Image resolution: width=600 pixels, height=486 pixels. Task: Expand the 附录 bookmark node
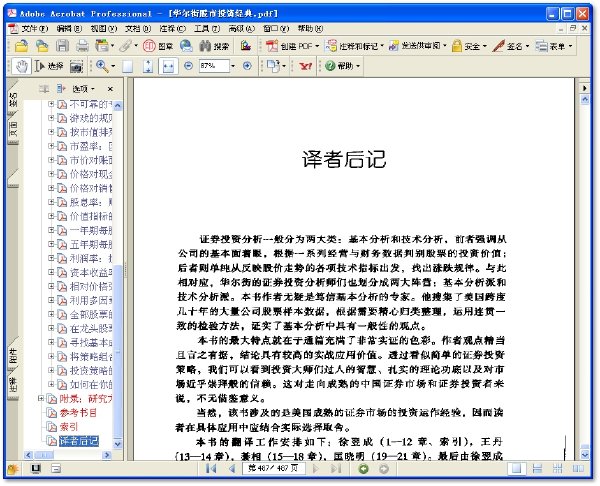pyautogui.click(x=41, y=398)
